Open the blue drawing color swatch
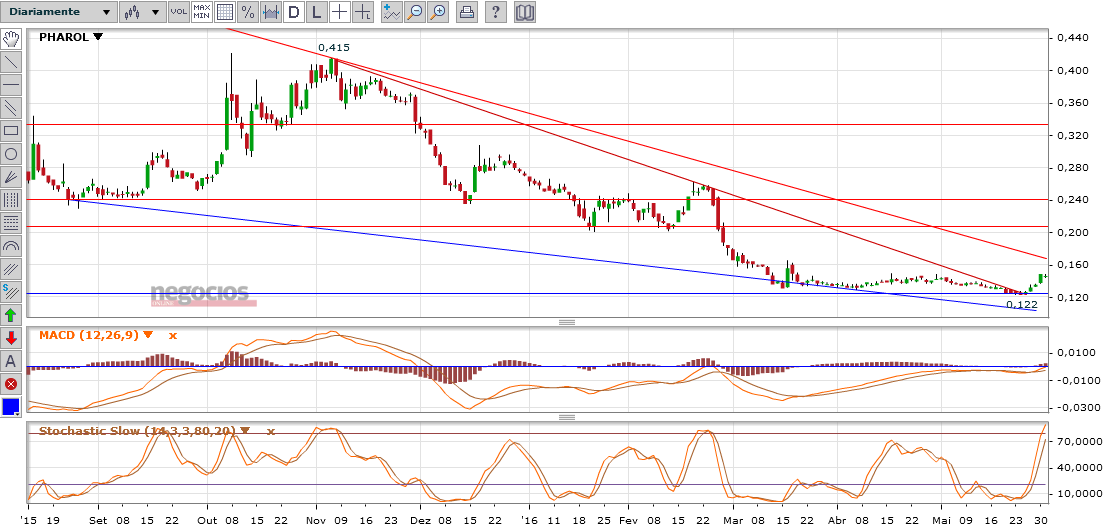The image size is (1110, 531). coord(11,407)
